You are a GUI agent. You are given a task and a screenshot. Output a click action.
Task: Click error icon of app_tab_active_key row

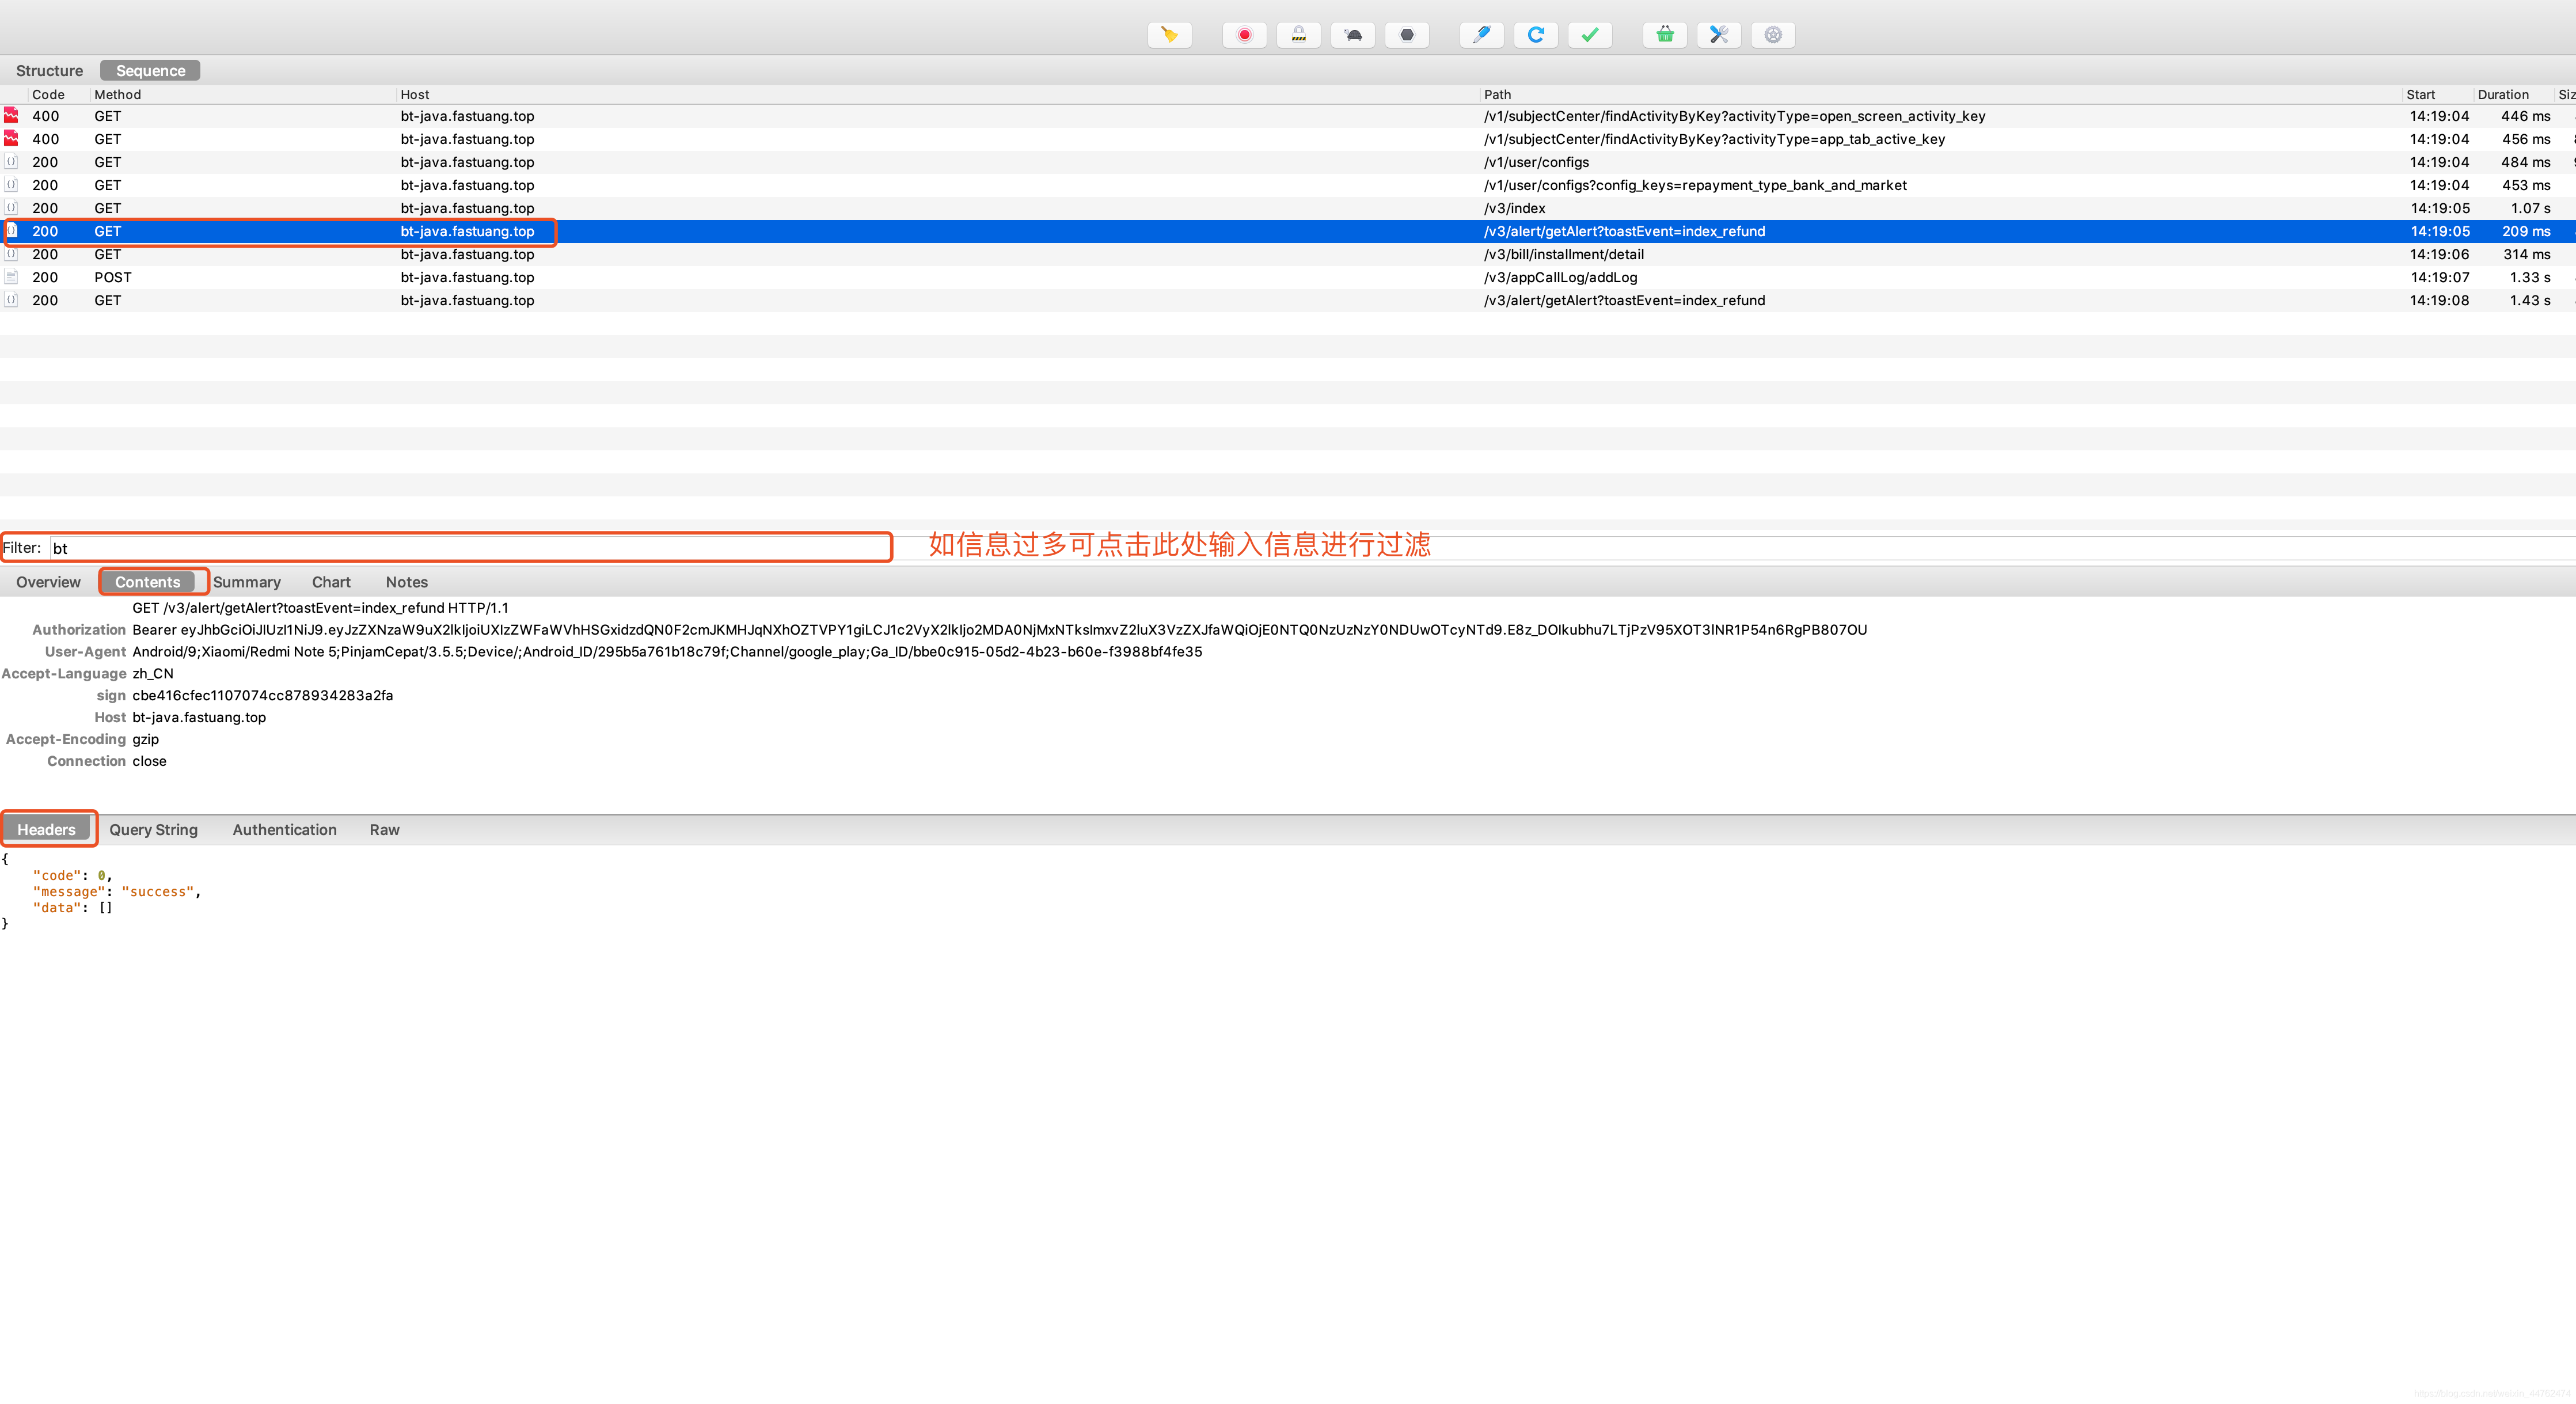[11, 139]
